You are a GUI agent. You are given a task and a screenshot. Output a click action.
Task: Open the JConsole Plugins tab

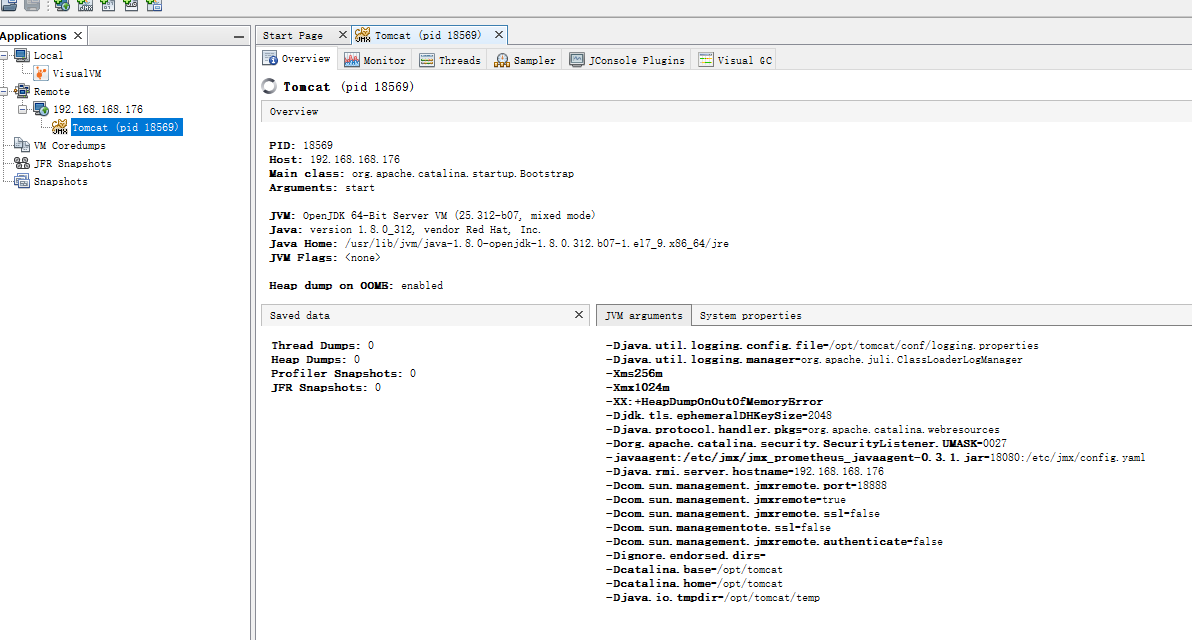[x=627, y=60]
